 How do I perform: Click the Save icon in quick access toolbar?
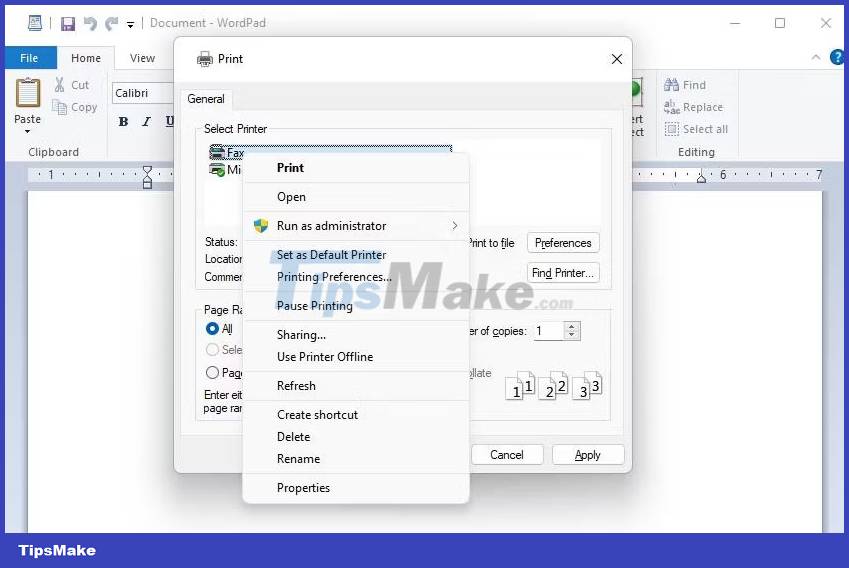pos(68,23)
